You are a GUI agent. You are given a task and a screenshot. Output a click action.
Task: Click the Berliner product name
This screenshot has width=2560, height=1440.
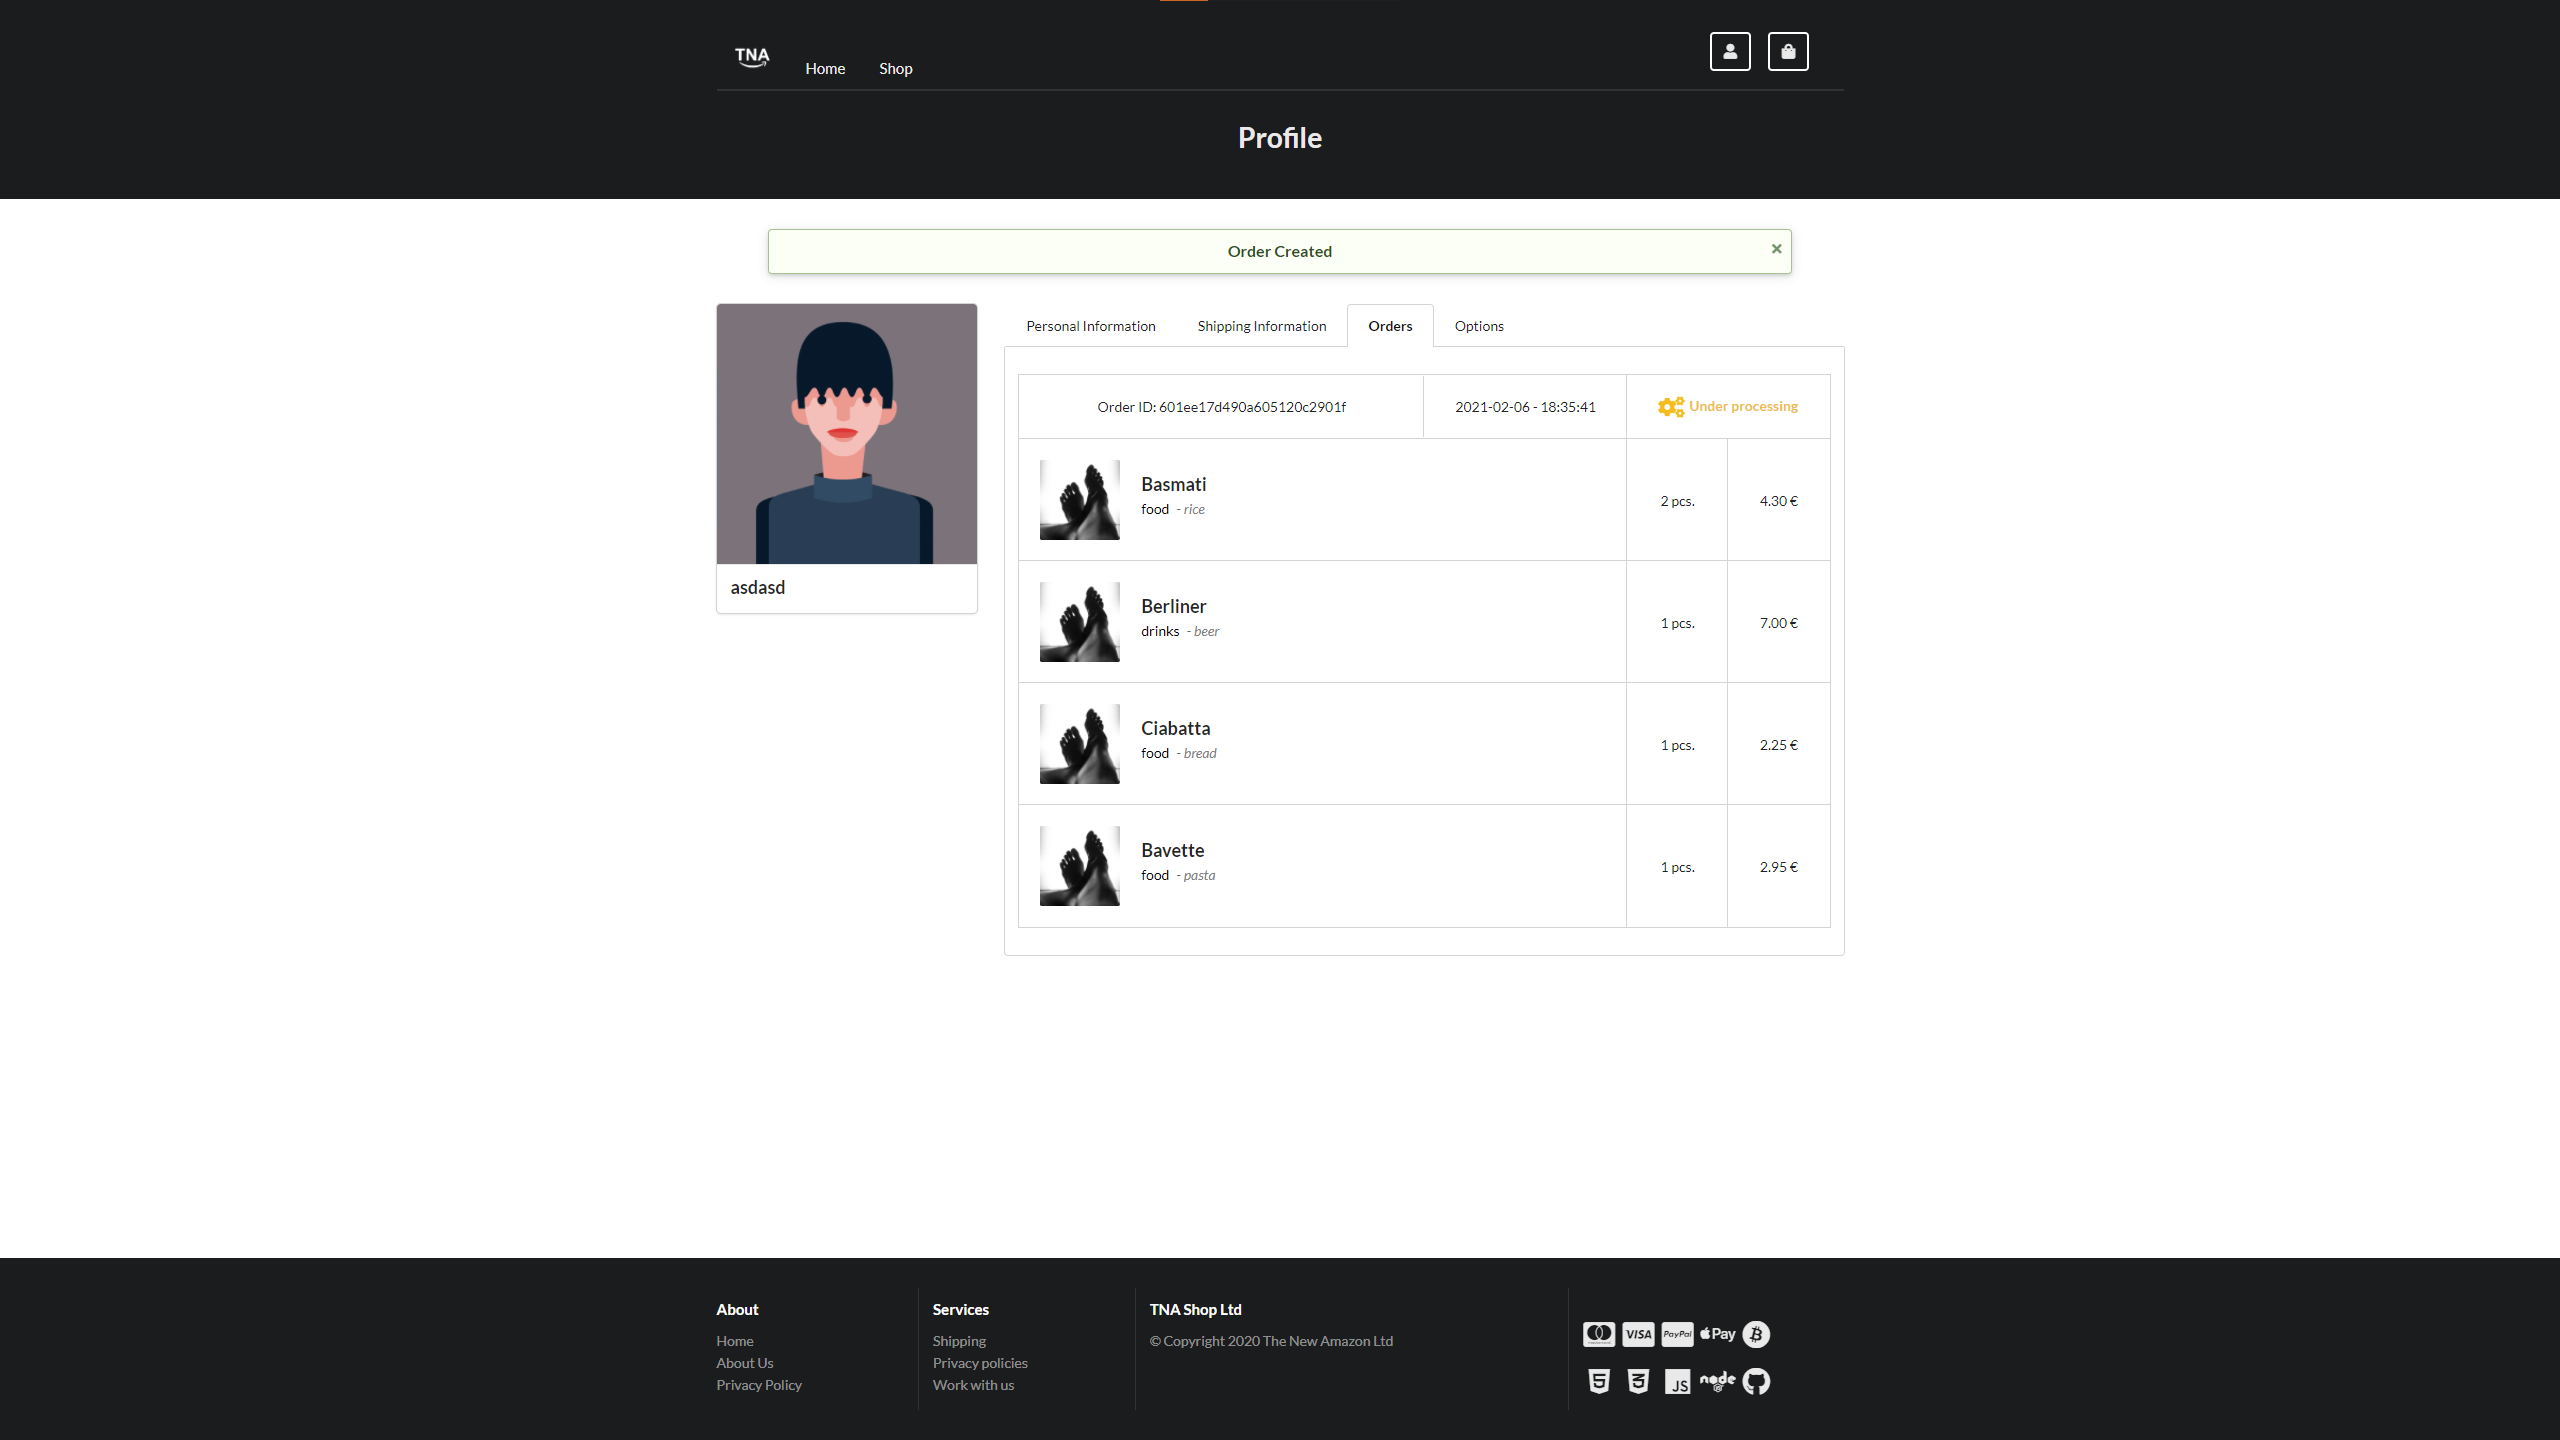tap(1173, 606)
